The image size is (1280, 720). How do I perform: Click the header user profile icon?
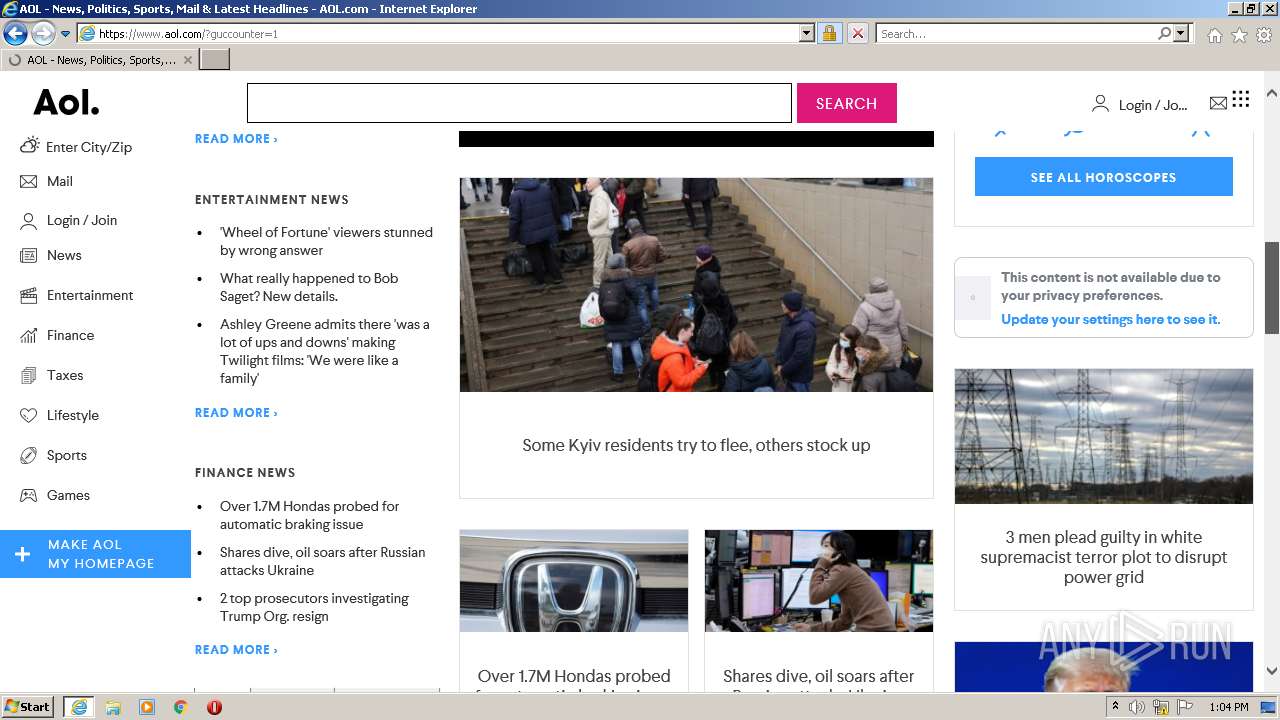(x=1100, y=103)
